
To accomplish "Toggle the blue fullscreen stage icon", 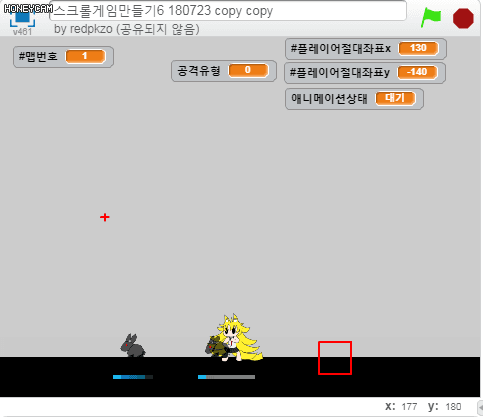I will [22, 18].
